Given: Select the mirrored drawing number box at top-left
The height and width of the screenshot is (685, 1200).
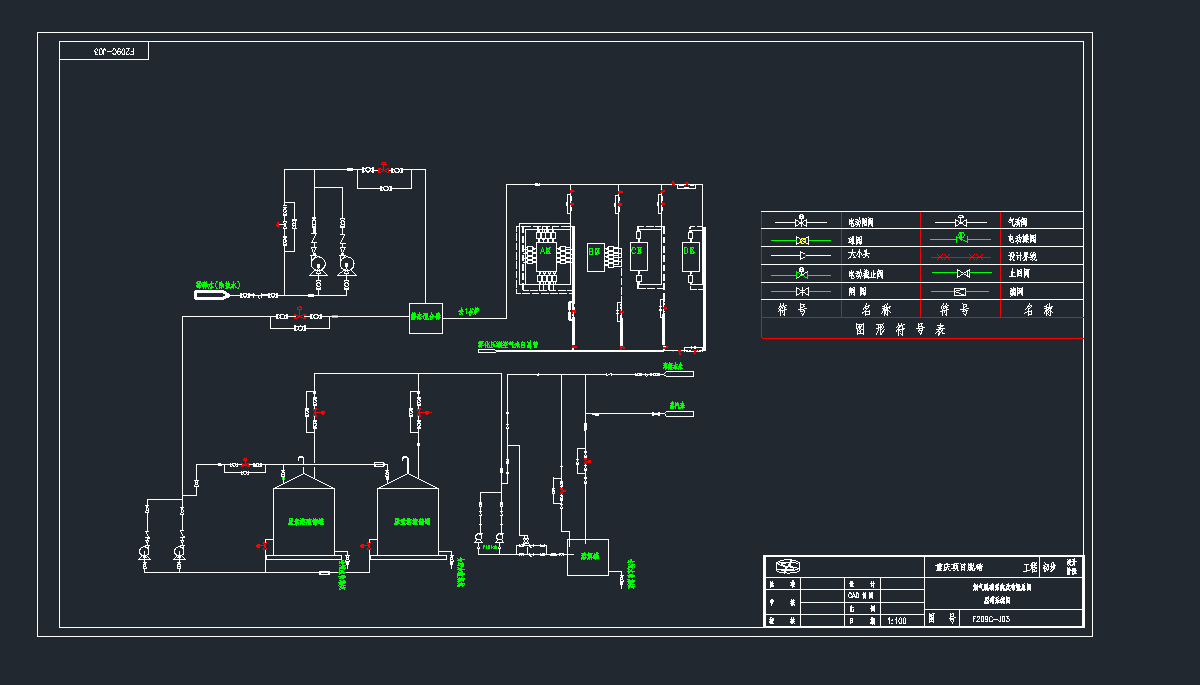Looking at the screenshot, I should click(x=104, y=50).
